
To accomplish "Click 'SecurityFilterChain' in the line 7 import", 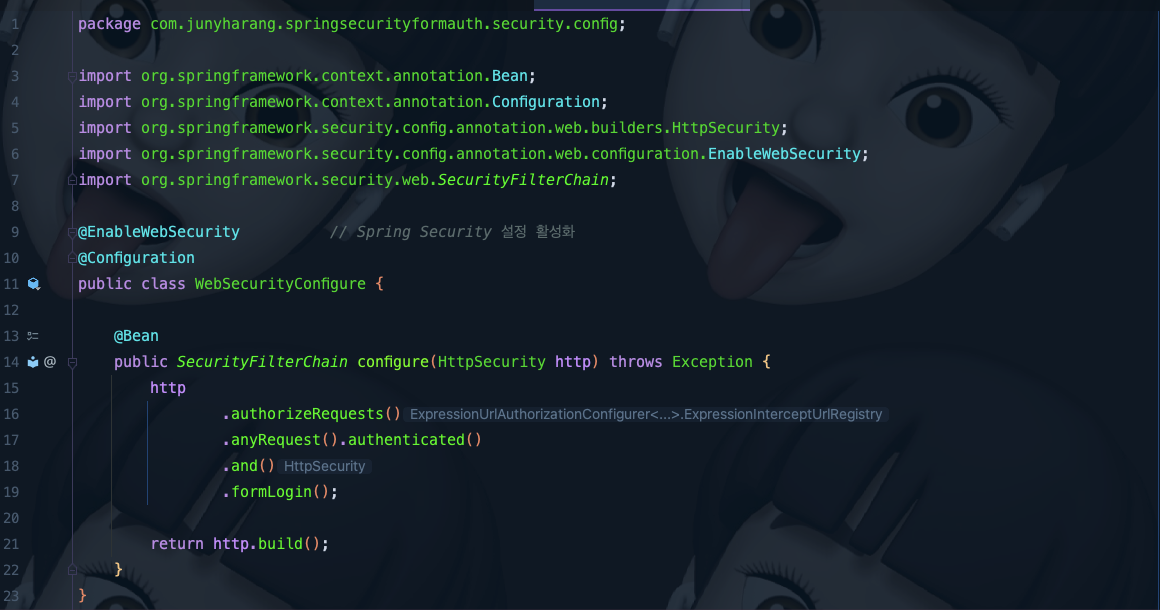I will [523, 180].
